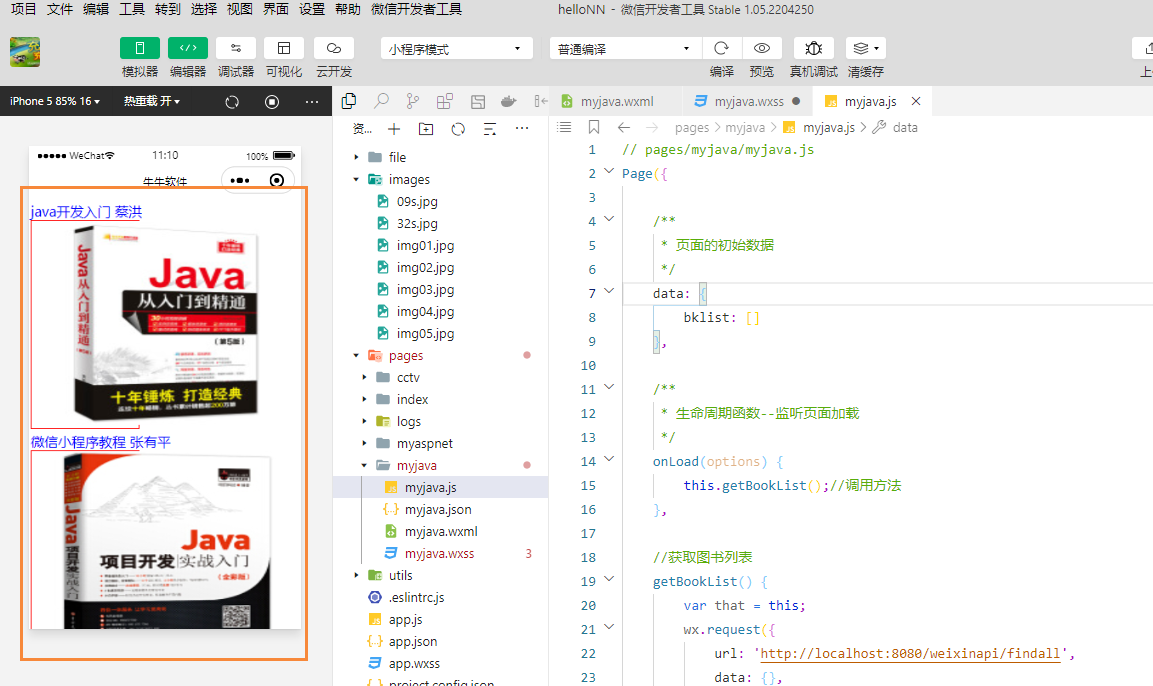
Task: Click the refresh explorer icon
Action: [x=458, y=129]
